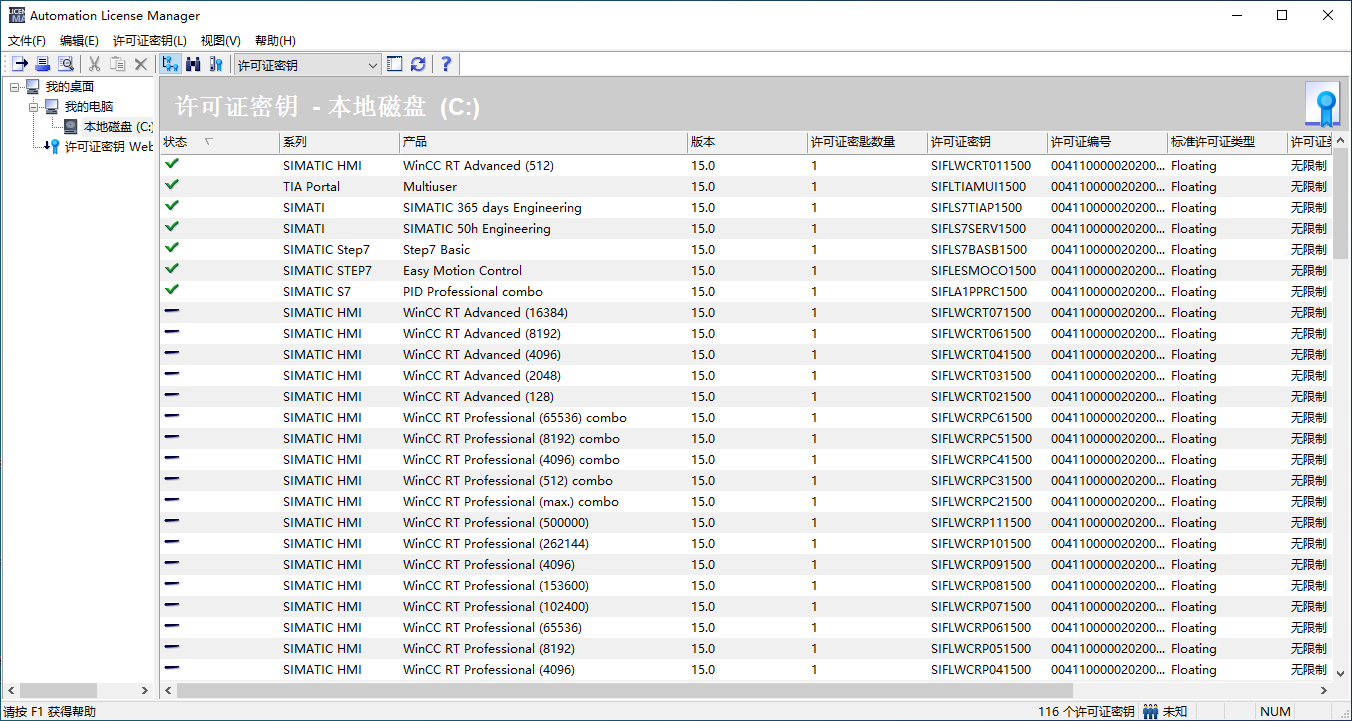Click the certificate ribbon icon in header
This screenshot has height=721, width=1352.
(x=1322, y=104)
